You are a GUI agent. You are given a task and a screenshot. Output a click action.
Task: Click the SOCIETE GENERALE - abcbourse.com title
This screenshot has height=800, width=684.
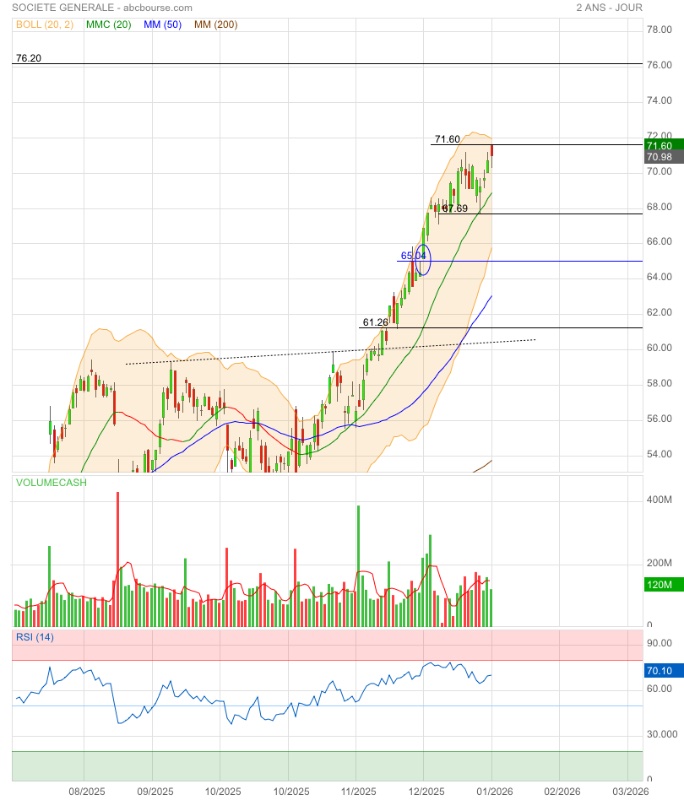(x=102, y=8)
